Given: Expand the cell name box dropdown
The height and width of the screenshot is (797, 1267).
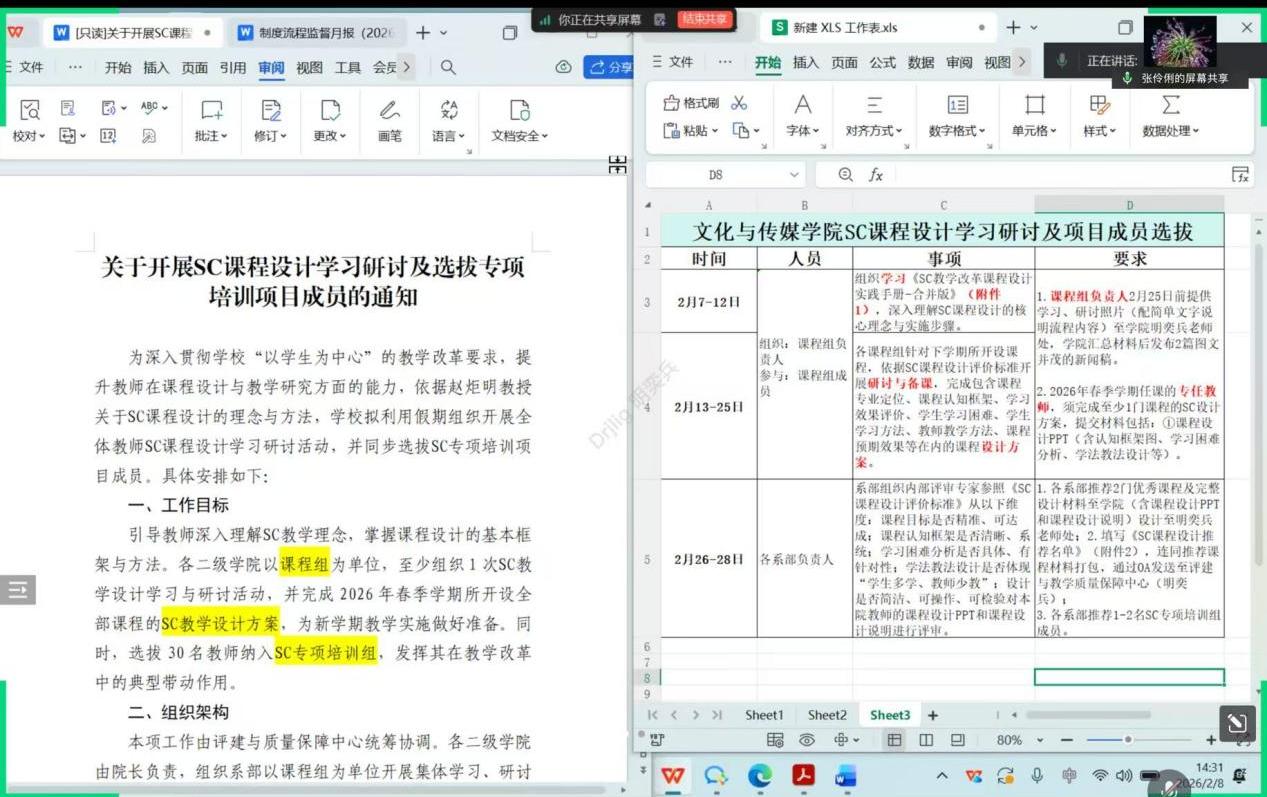Looking at the screenshot, I should [794, 175].
